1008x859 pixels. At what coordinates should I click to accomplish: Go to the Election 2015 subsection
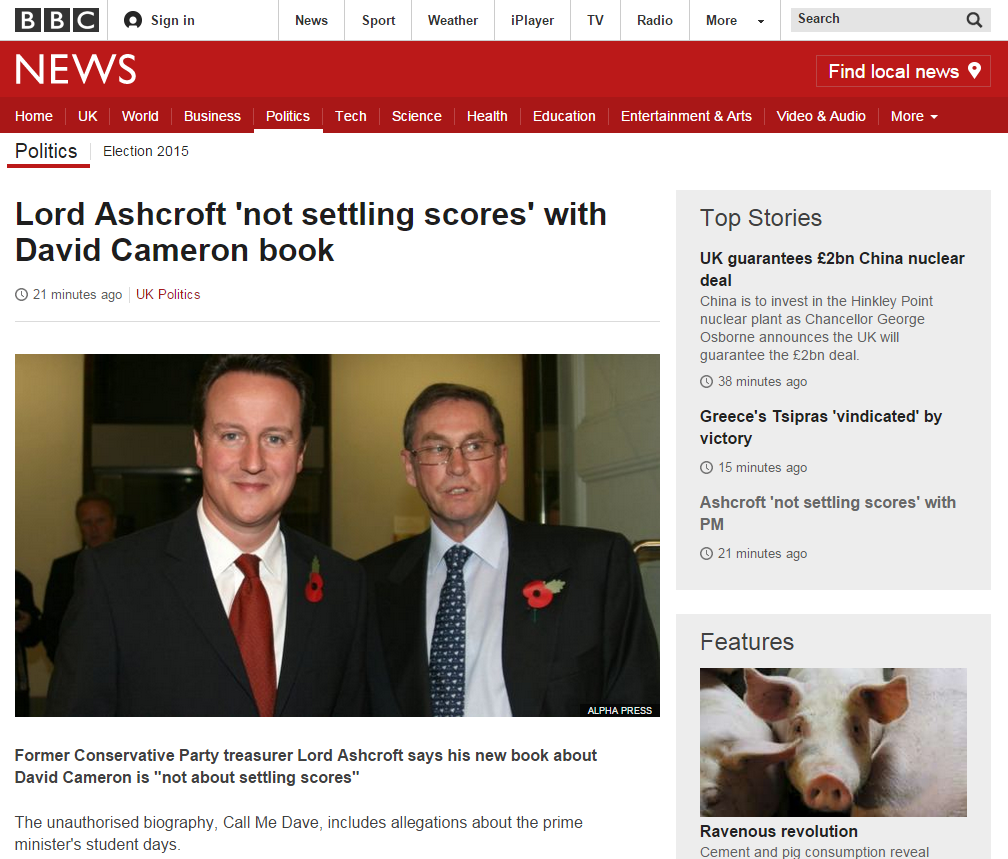coord(146,151)
